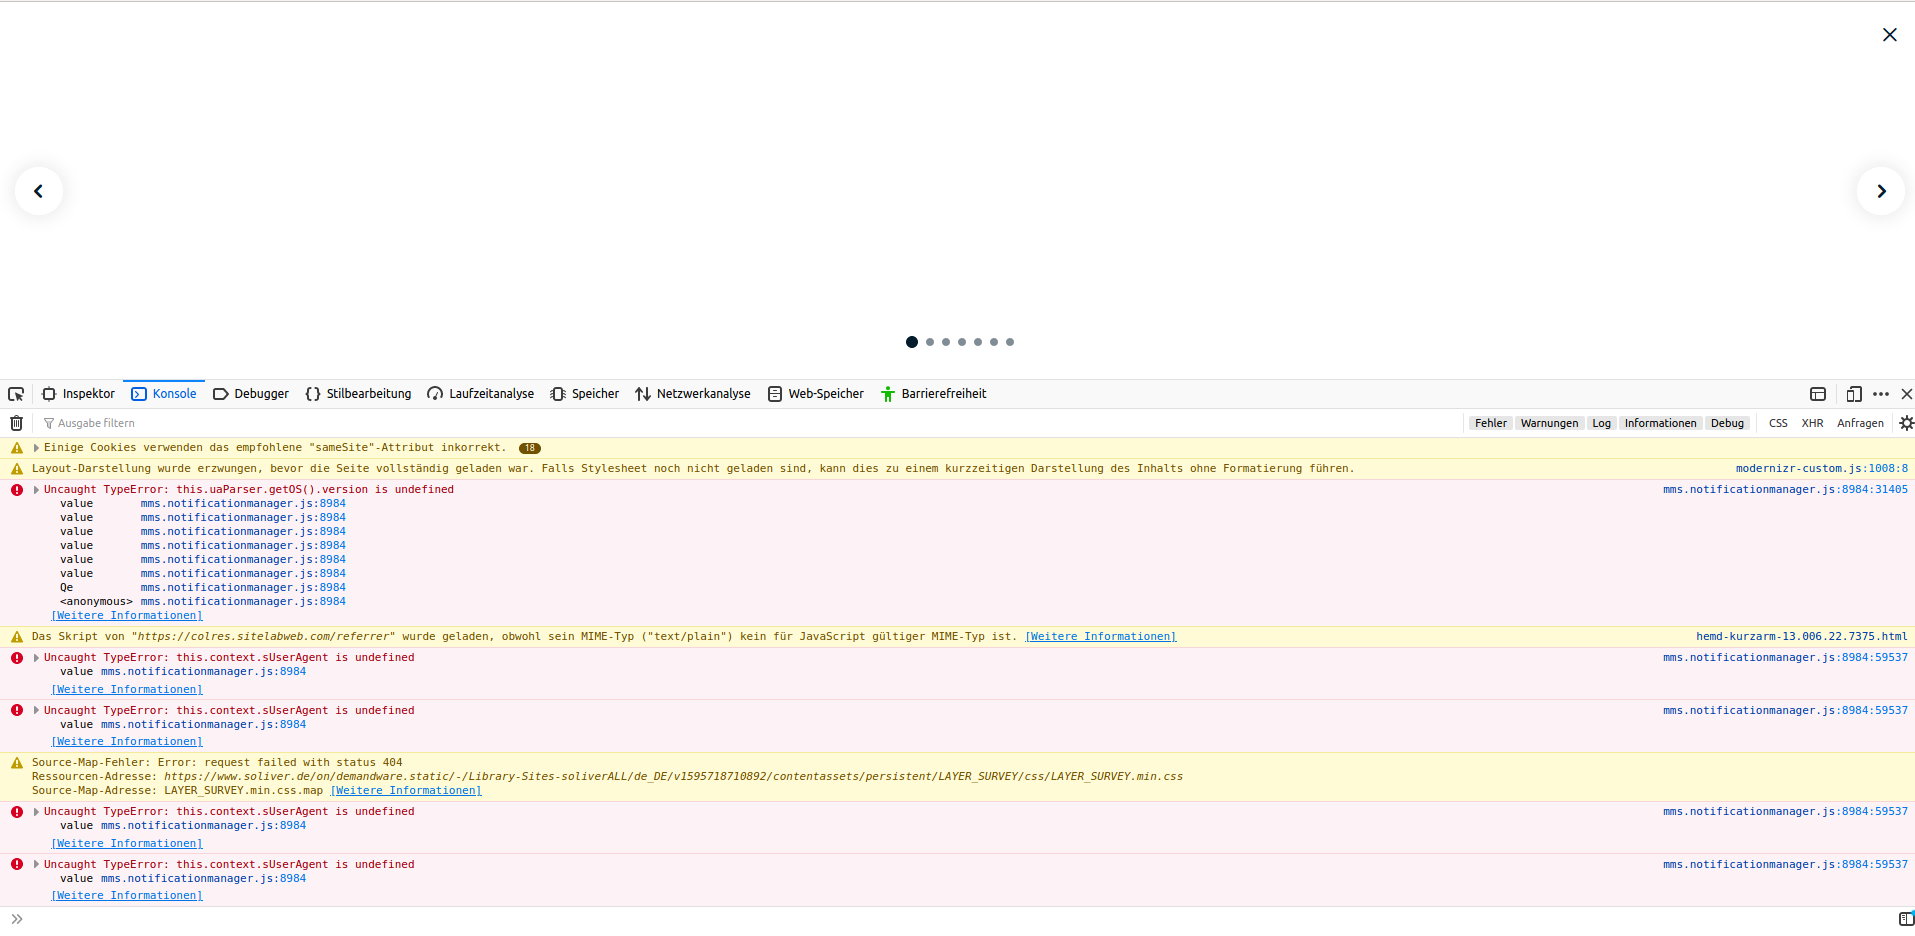Open the hemd-kurzarm-13.006.22.7375.html source link
This screenshot has width=1915, height=936.
(x=1802, y=637)
